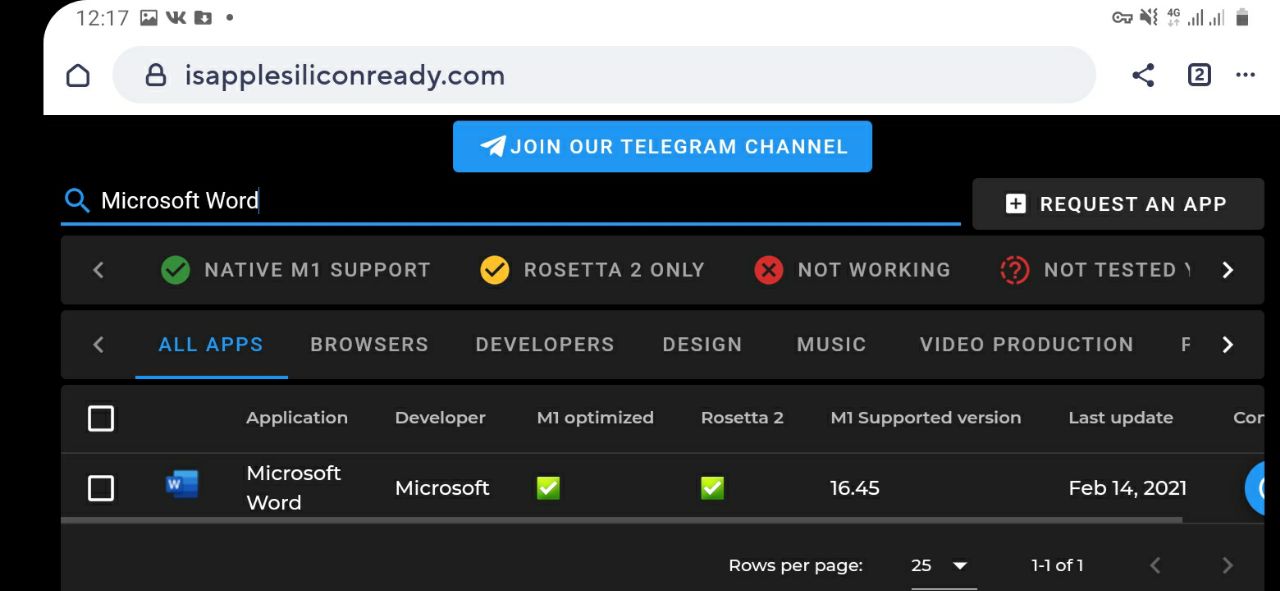Sort by the Rosetta 2 column header

742,418
